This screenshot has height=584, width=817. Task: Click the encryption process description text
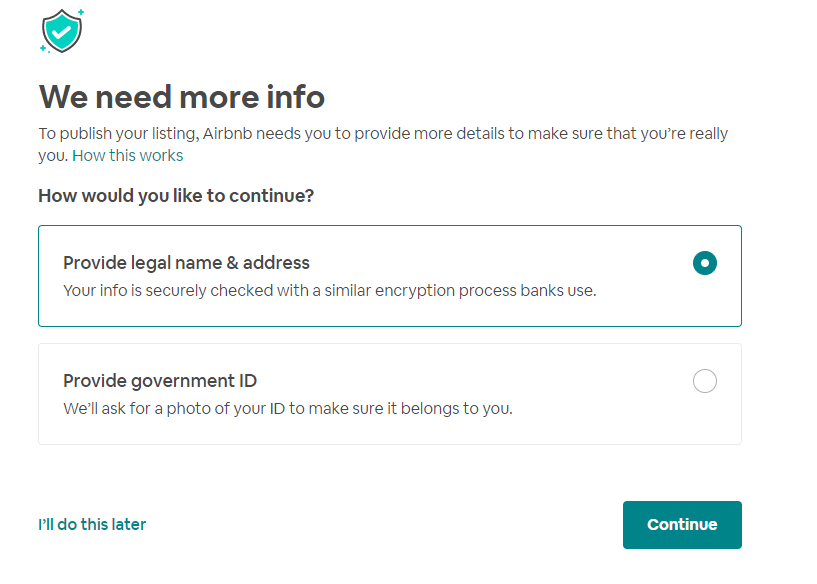click(329, 290)
